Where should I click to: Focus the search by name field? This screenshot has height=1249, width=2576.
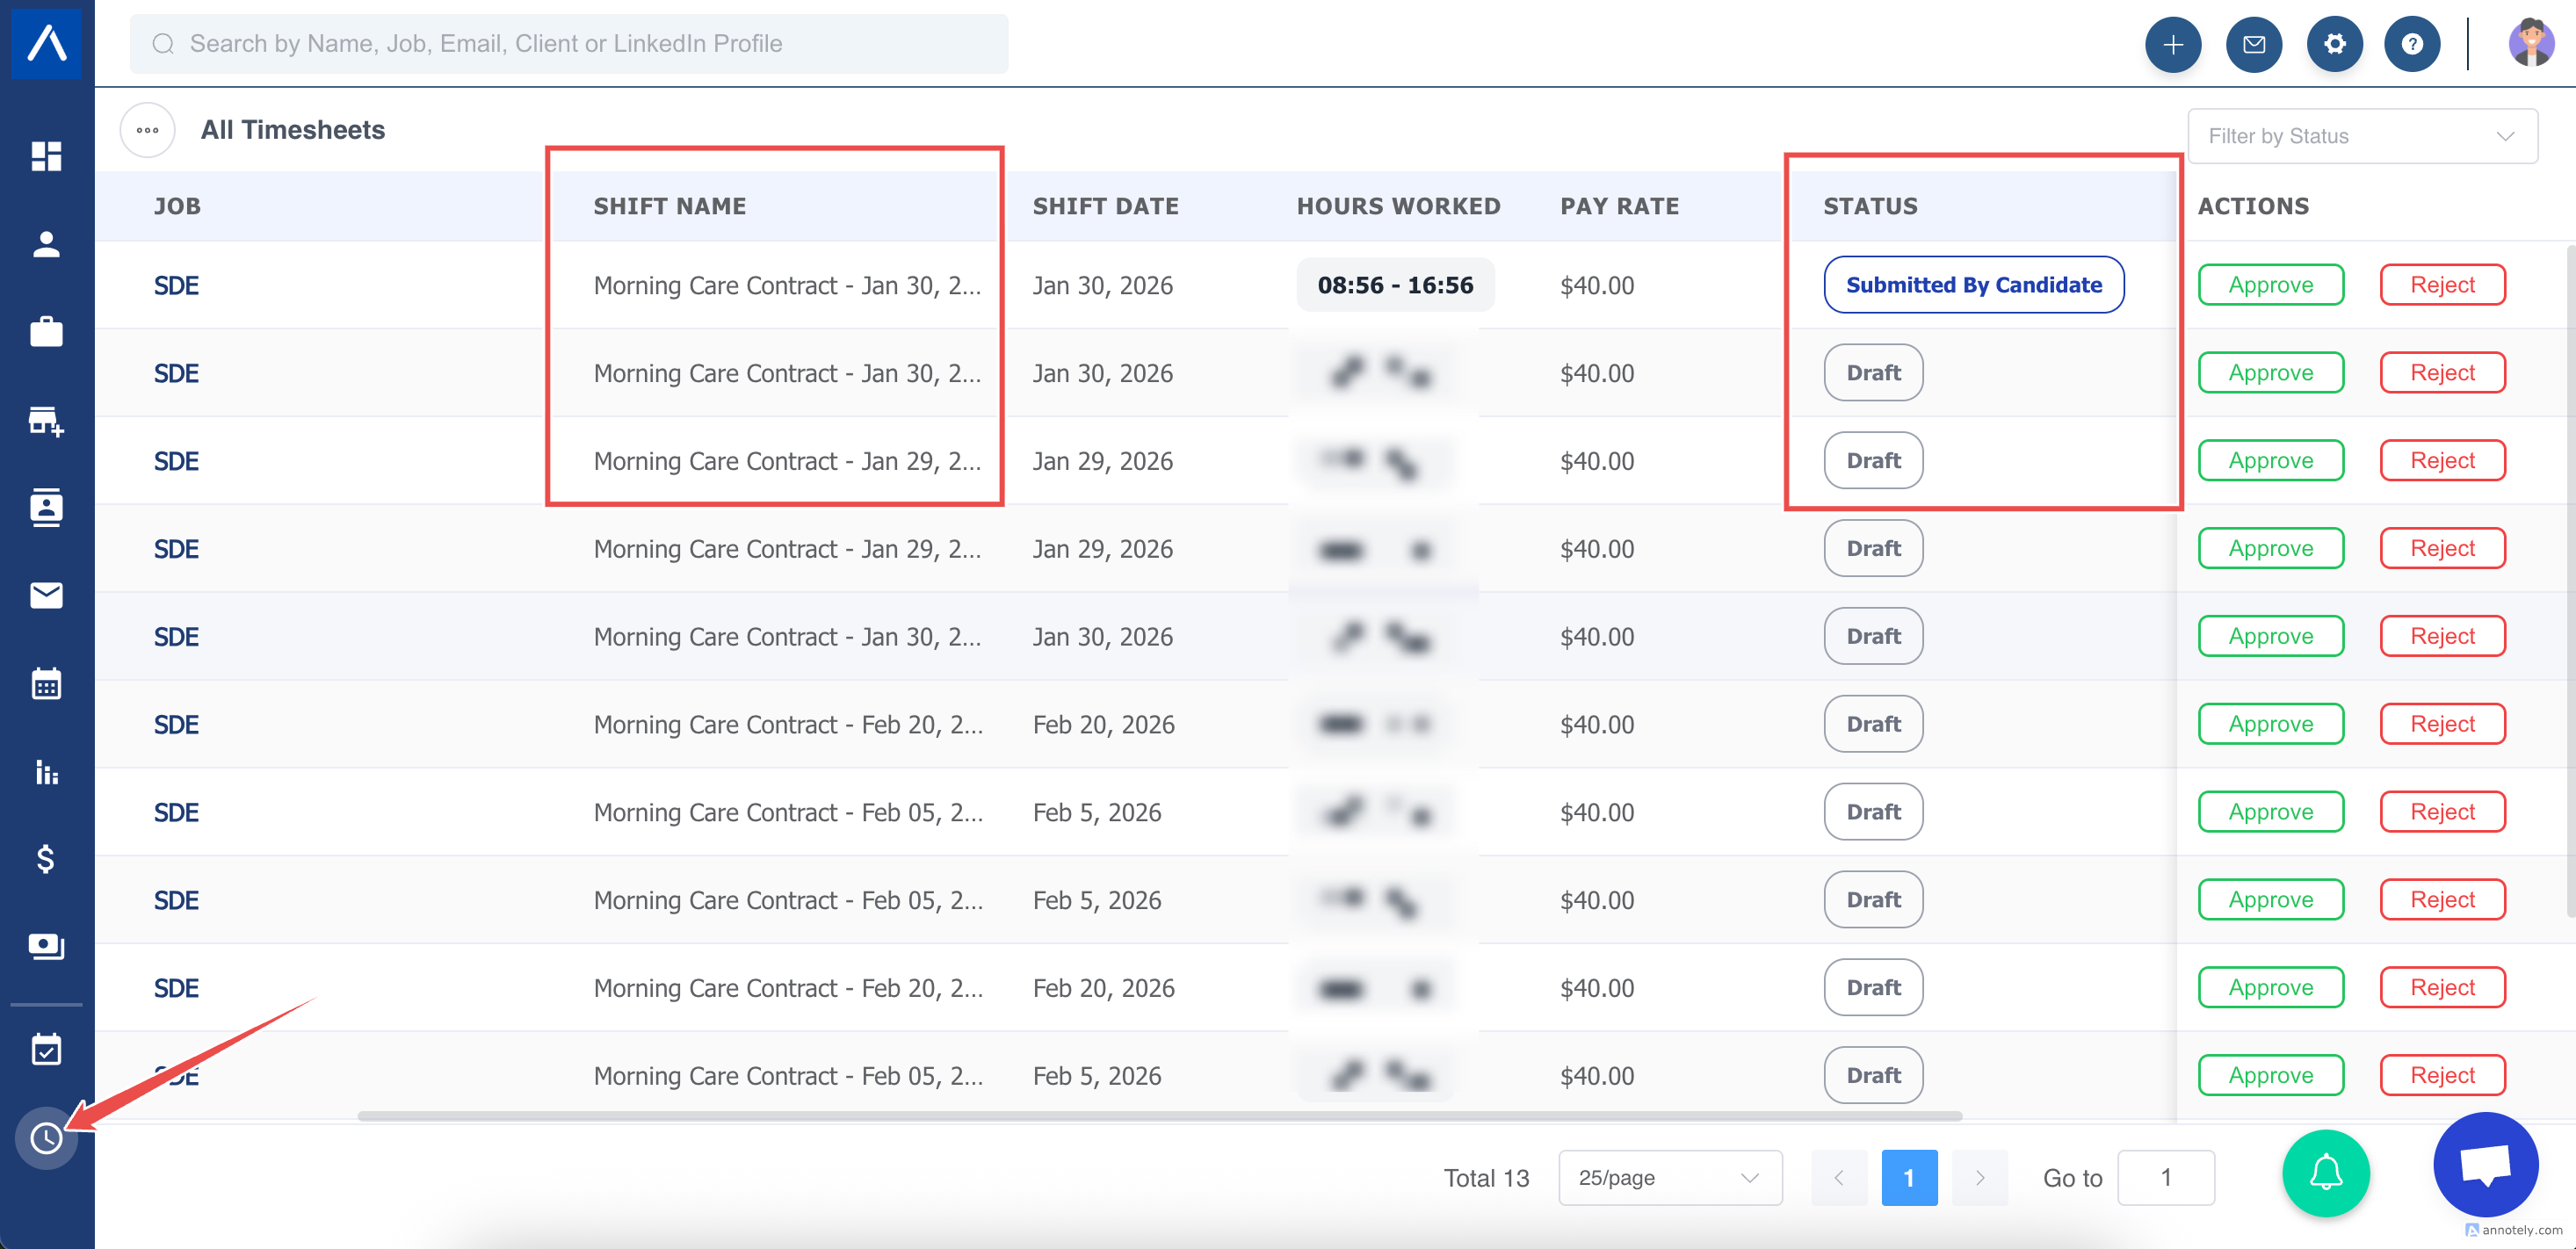coord(570,44)
